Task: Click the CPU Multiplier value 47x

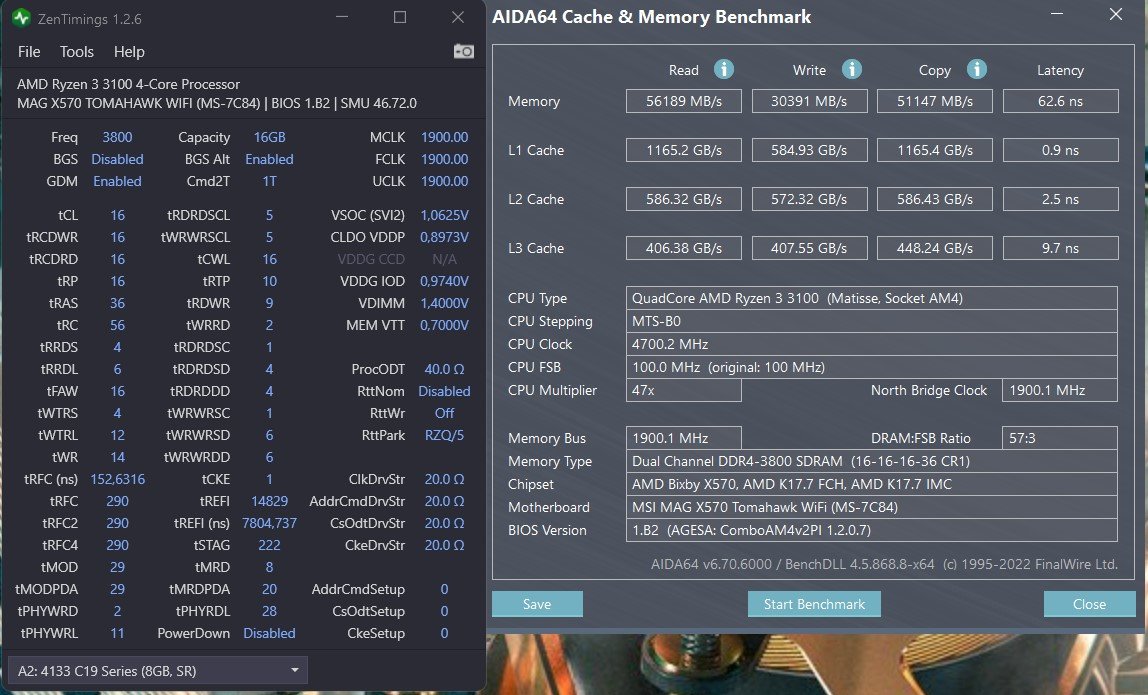Action: click(684, 390)
